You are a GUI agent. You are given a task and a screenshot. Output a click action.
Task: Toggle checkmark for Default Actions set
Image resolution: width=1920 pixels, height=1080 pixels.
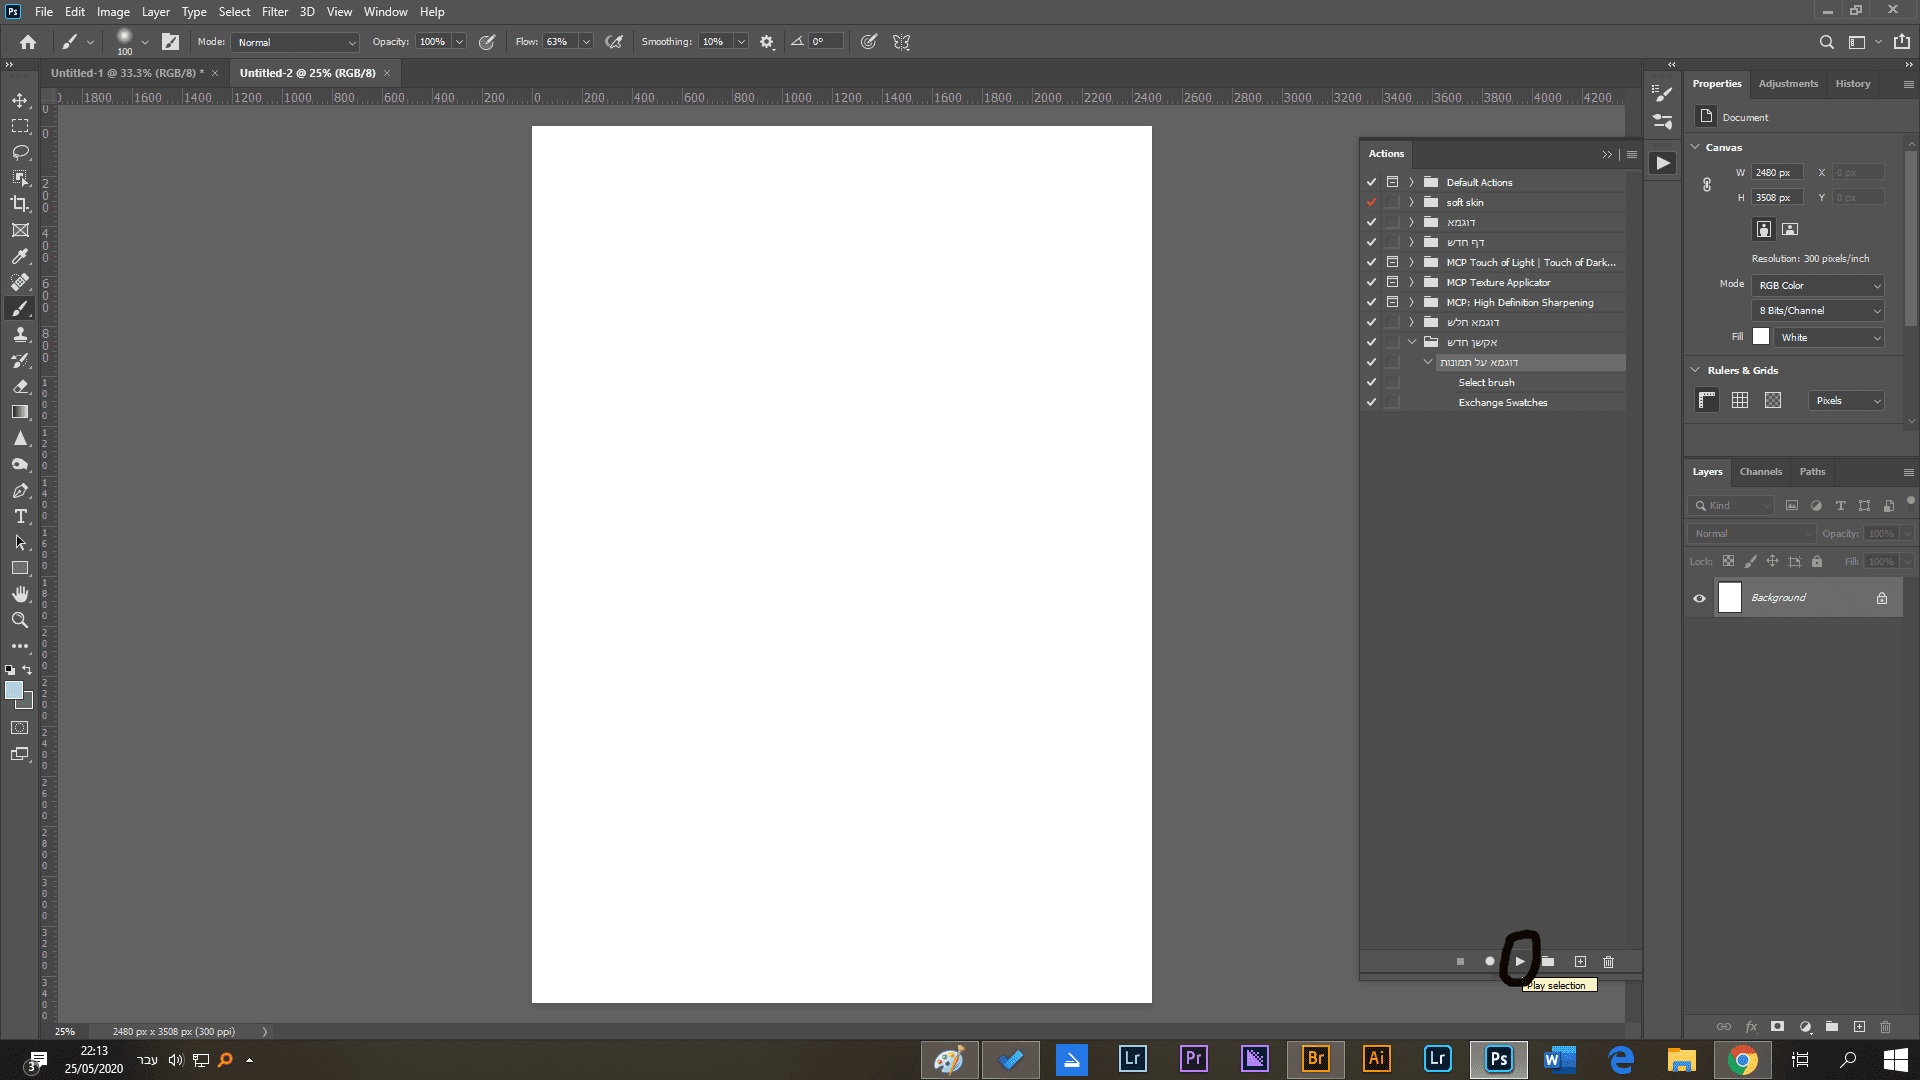(1371, 182)
